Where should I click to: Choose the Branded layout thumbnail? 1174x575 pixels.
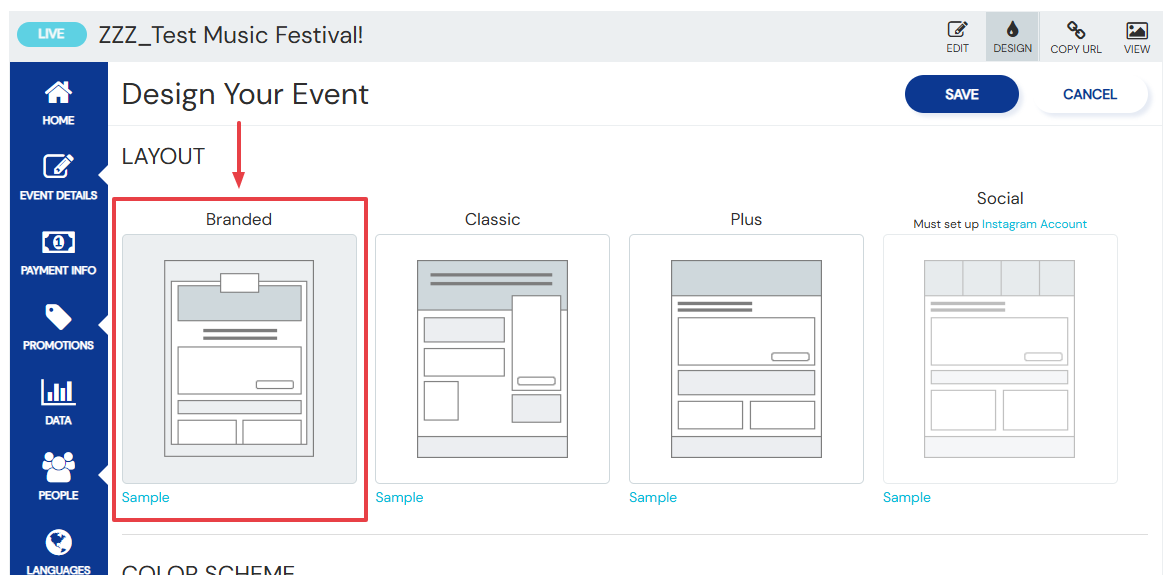click(x=240, y=359)
